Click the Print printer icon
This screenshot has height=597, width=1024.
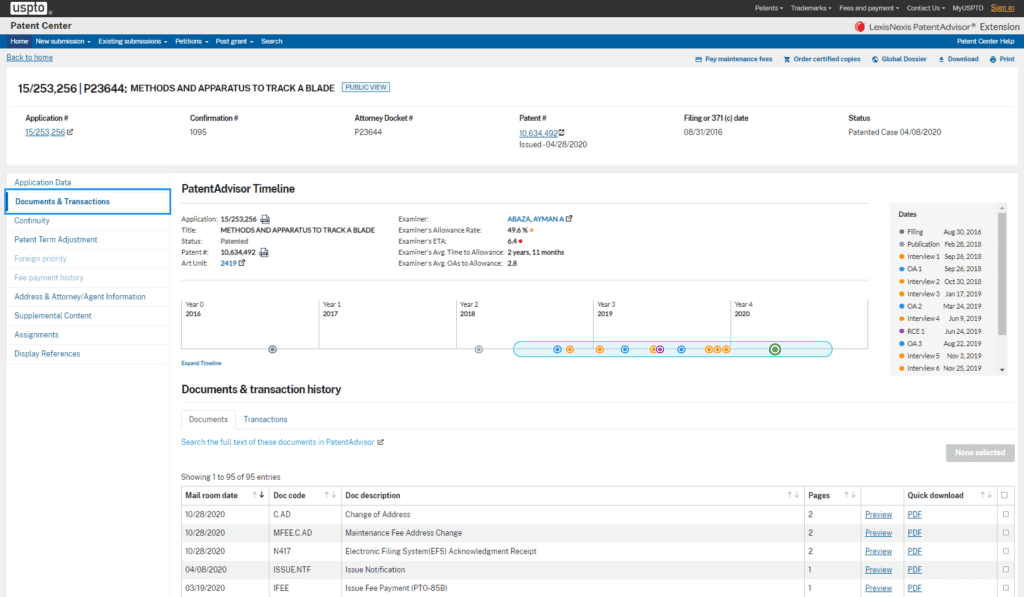pos(993,59)
